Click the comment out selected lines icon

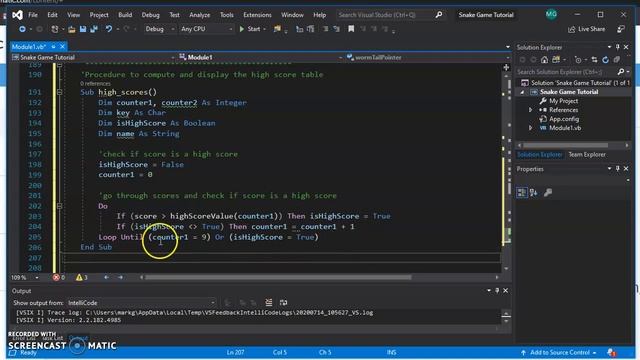pos(325,29)
